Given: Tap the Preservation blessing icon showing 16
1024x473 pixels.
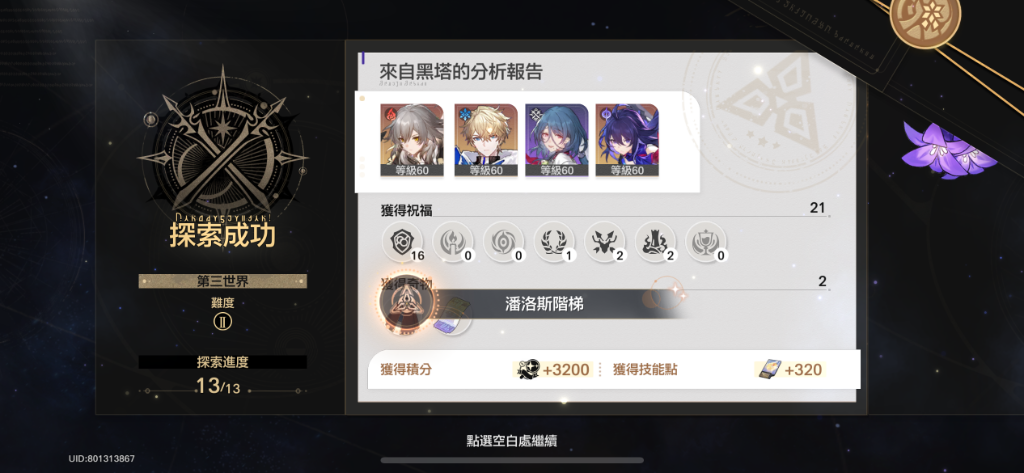Looking at the screenshot, I should (402, 242).
